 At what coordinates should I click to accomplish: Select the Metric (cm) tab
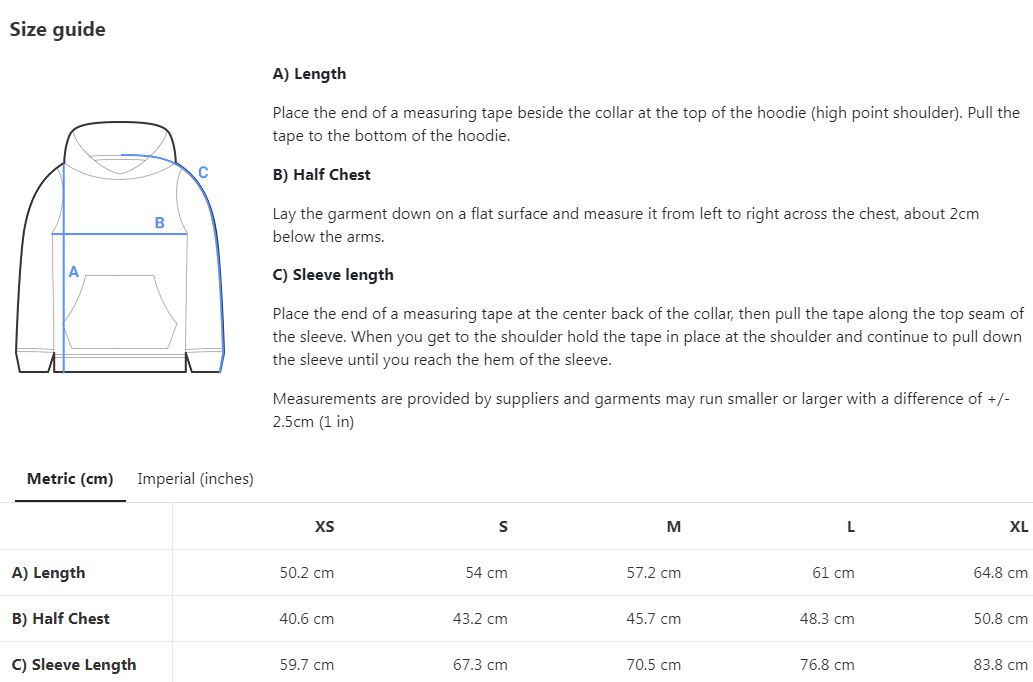coord(70,479)
